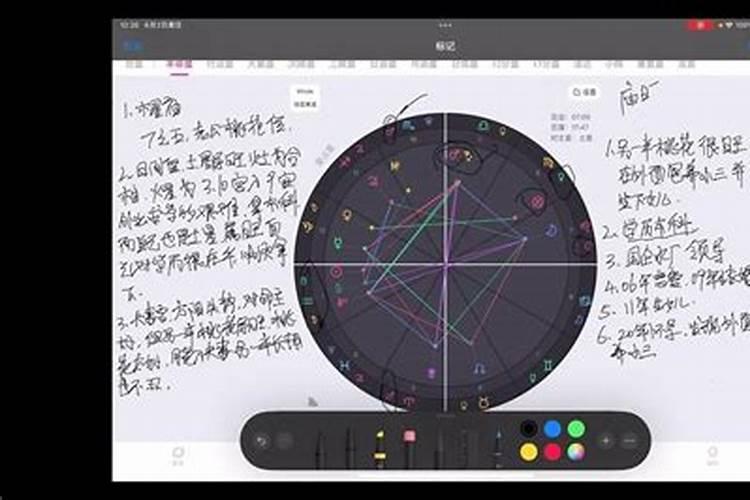Choose the blue color swatch
The width and height of the screenshot is (750, 500).
[x=552, y=429]
